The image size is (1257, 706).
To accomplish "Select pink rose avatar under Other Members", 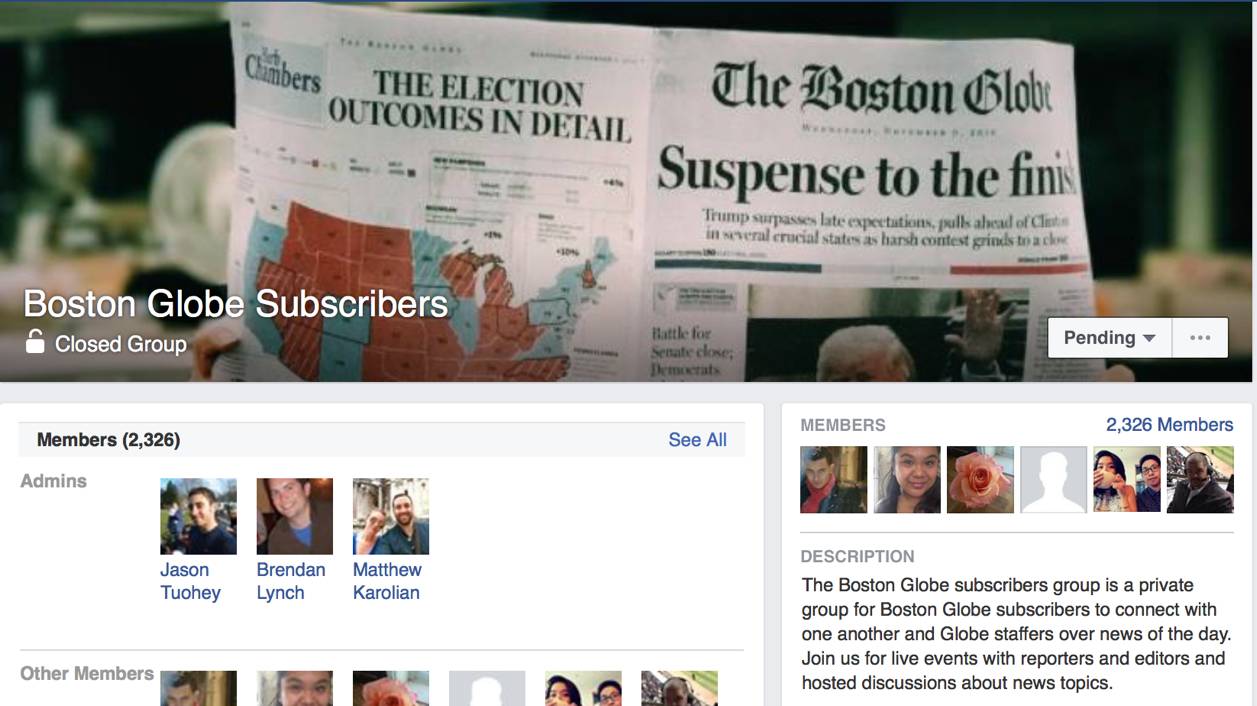I will click(x=390, y=688).
